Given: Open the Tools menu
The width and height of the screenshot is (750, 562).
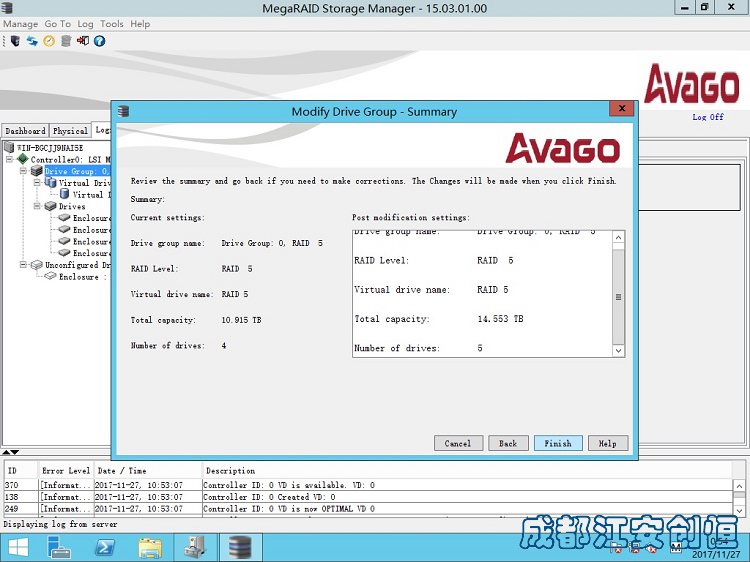Looking at the screenshot, I should tap(112, 24).
